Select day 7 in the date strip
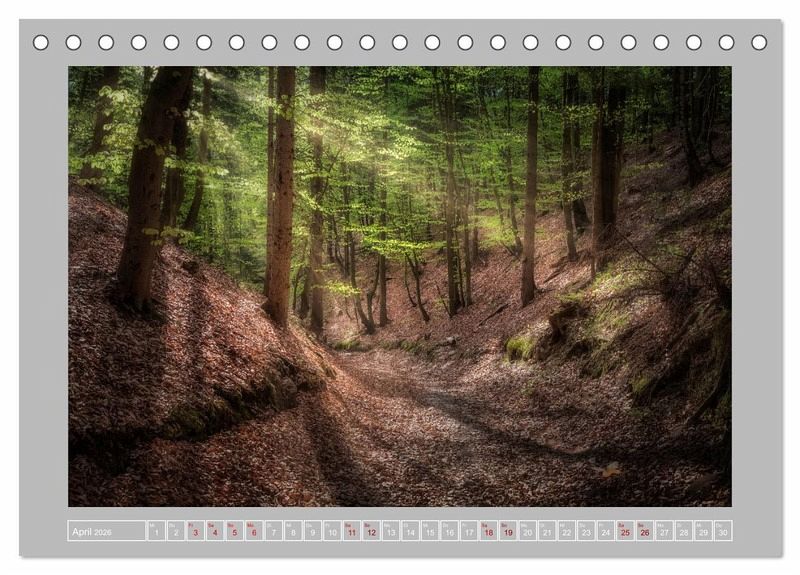 (273, 531)
